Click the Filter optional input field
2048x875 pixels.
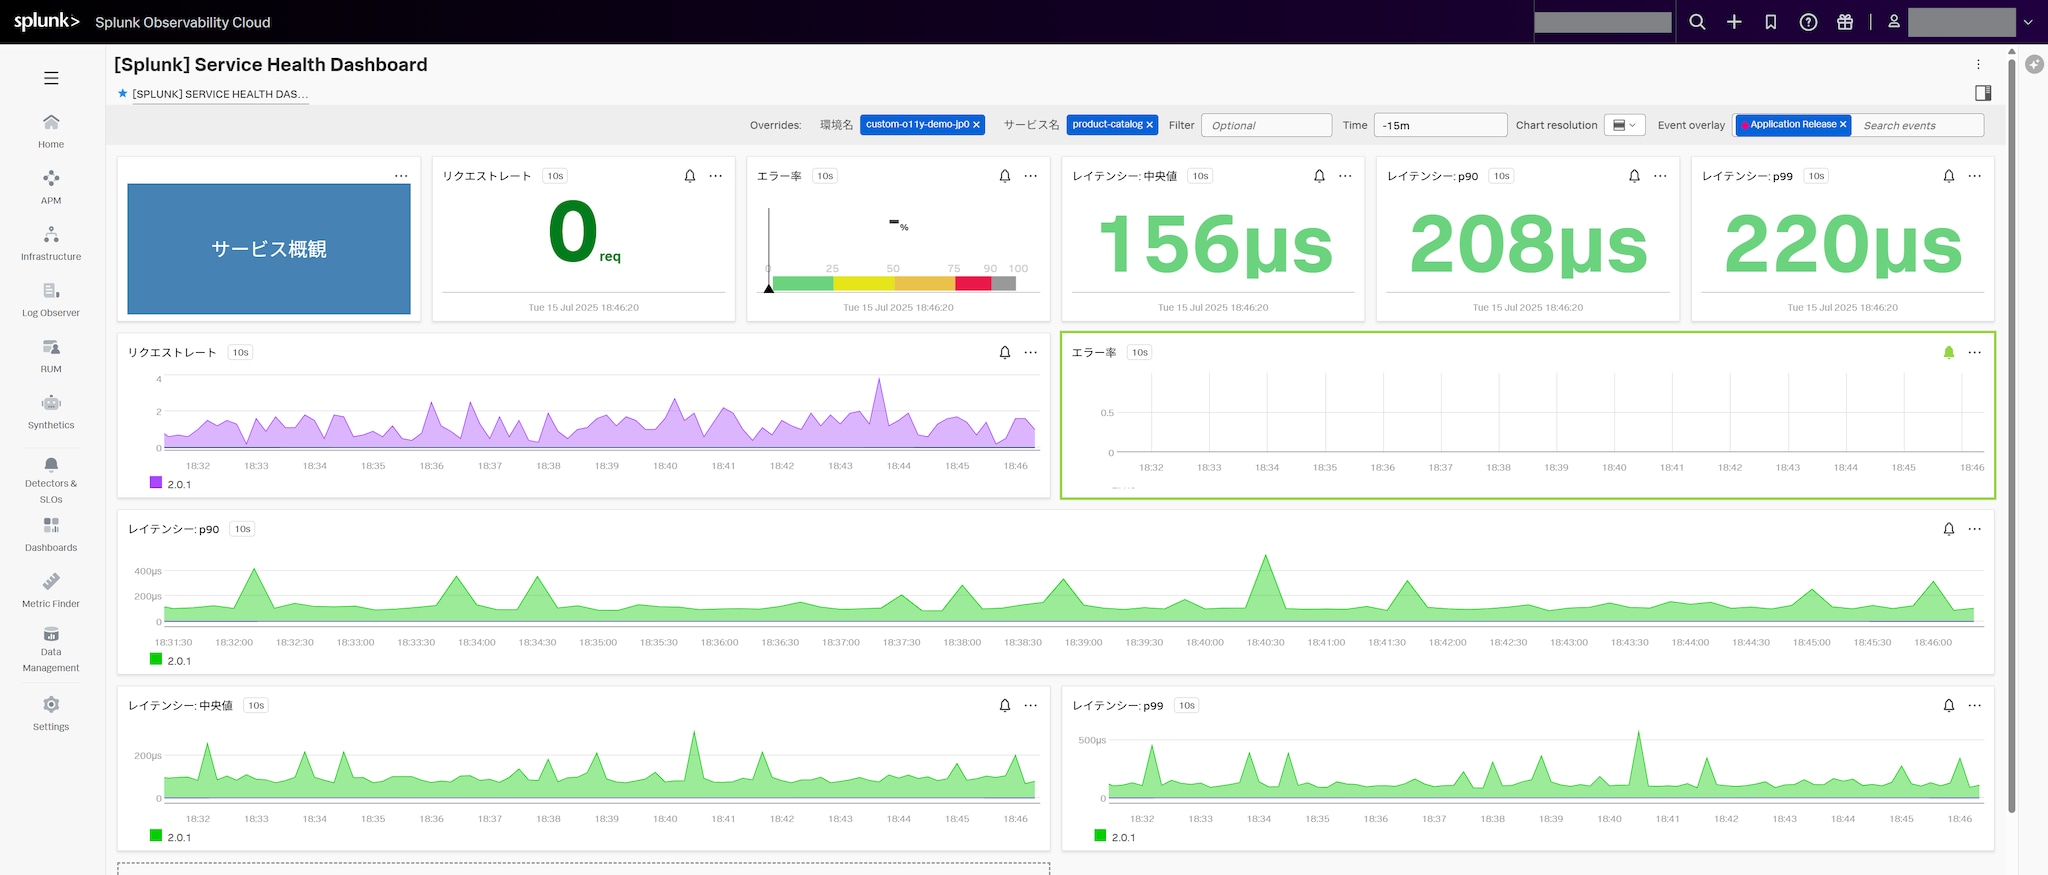[x=1266, y=125]
